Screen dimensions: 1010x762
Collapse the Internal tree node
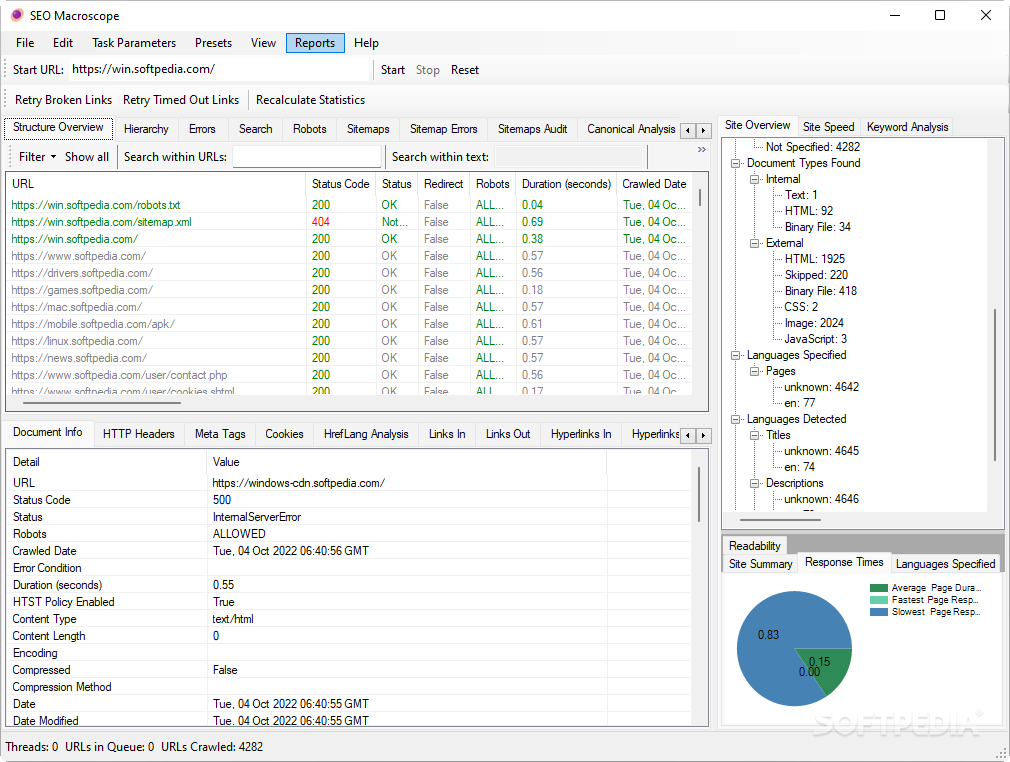click(754, 179)
